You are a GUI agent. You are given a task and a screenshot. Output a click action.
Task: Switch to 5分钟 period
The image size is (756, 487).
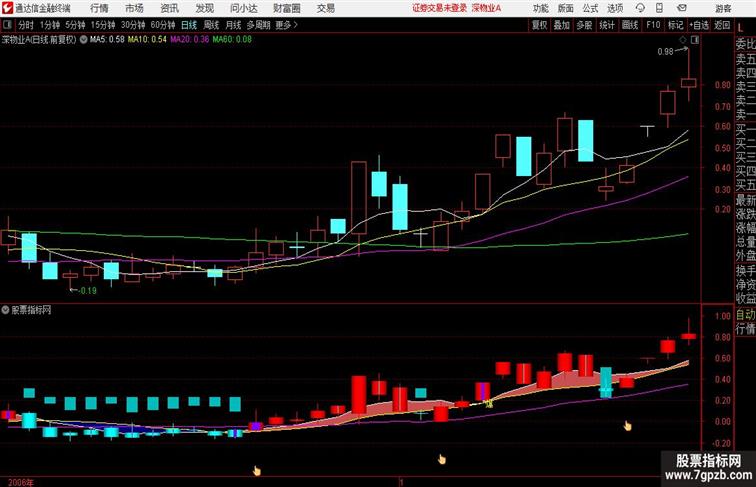tap(75, 25)
